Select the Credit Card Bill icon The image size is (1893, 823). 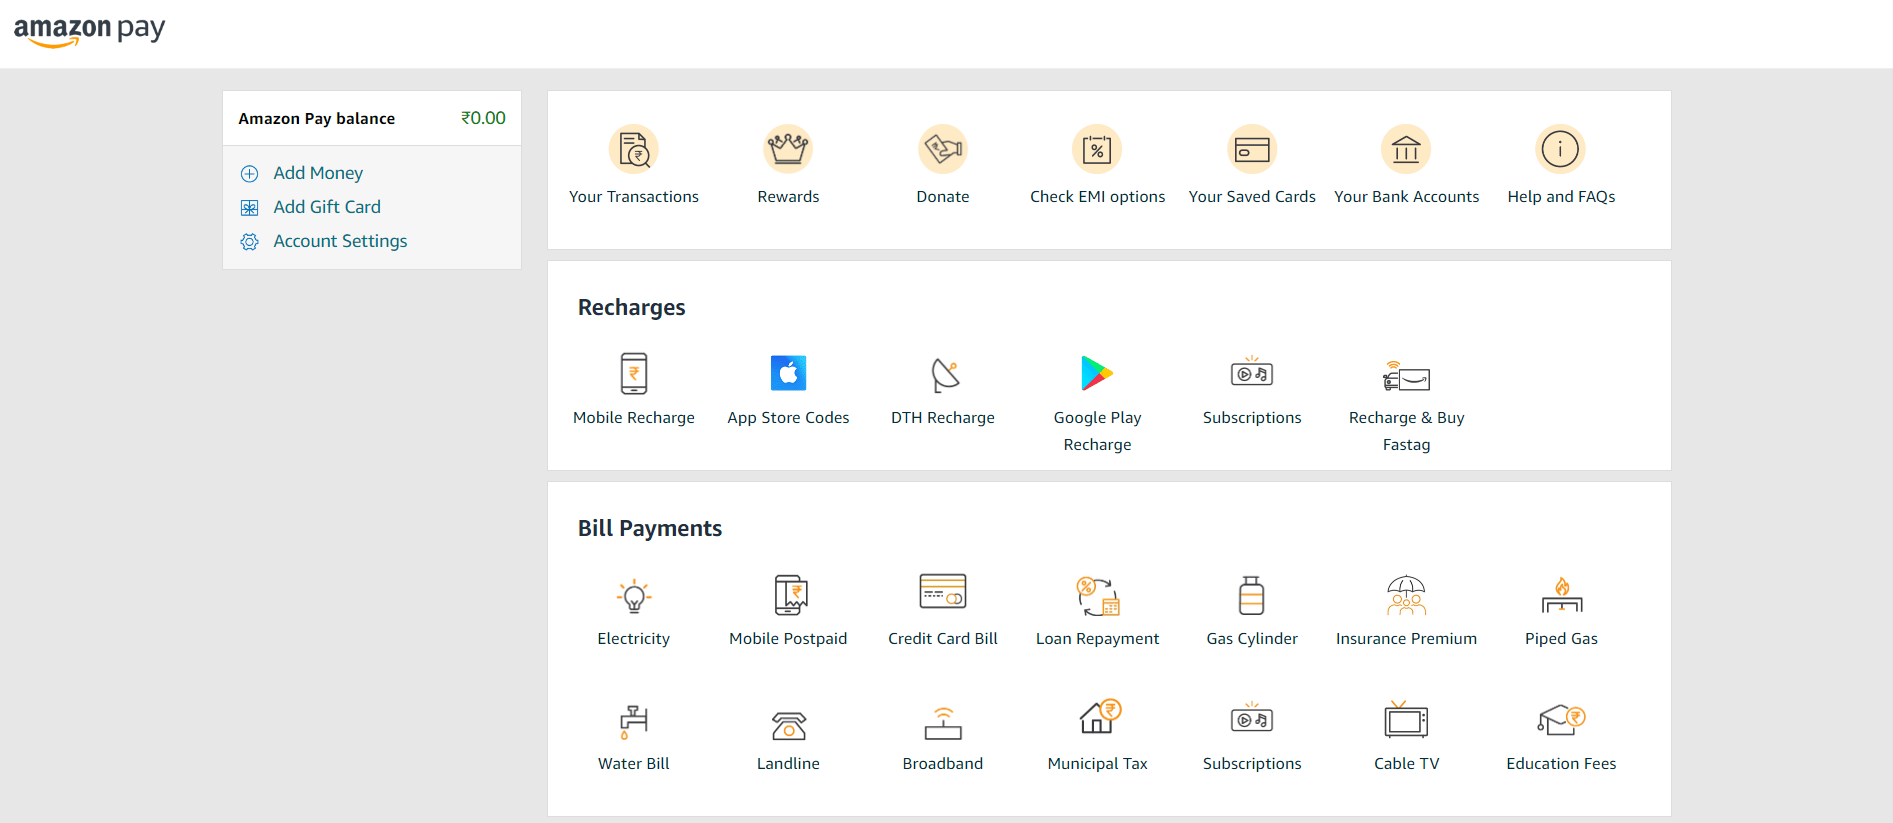(943, 591)
